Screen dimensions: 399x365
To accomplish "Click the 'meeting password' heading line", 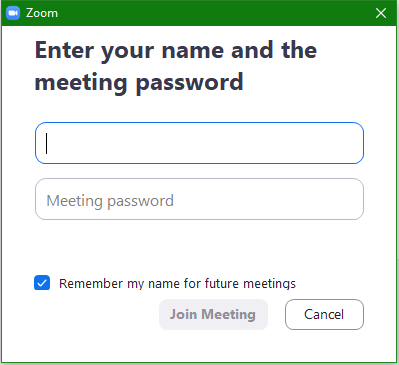I will pyautogui.click(x=139, y=82).
